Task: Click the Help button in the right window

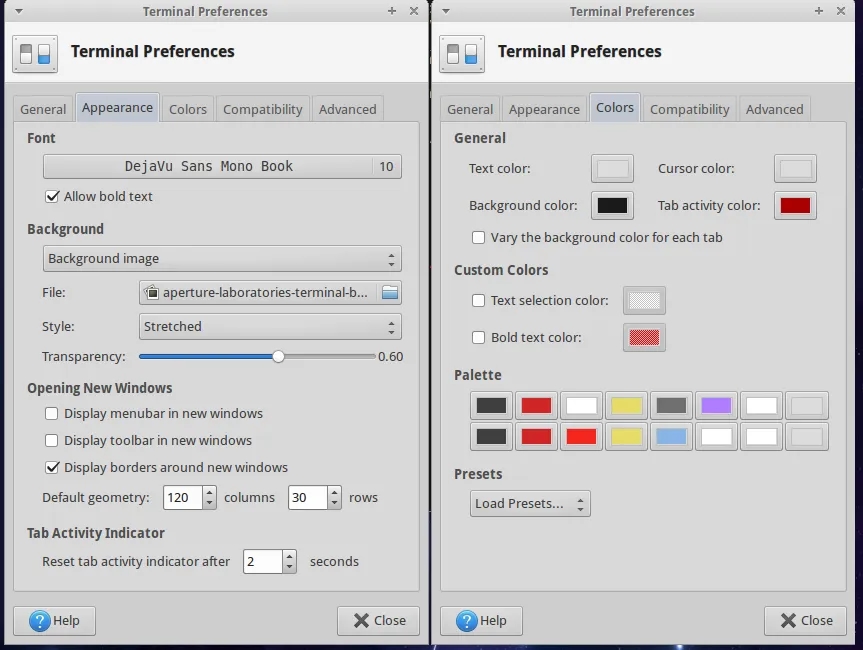Action: tap(481, 620)
